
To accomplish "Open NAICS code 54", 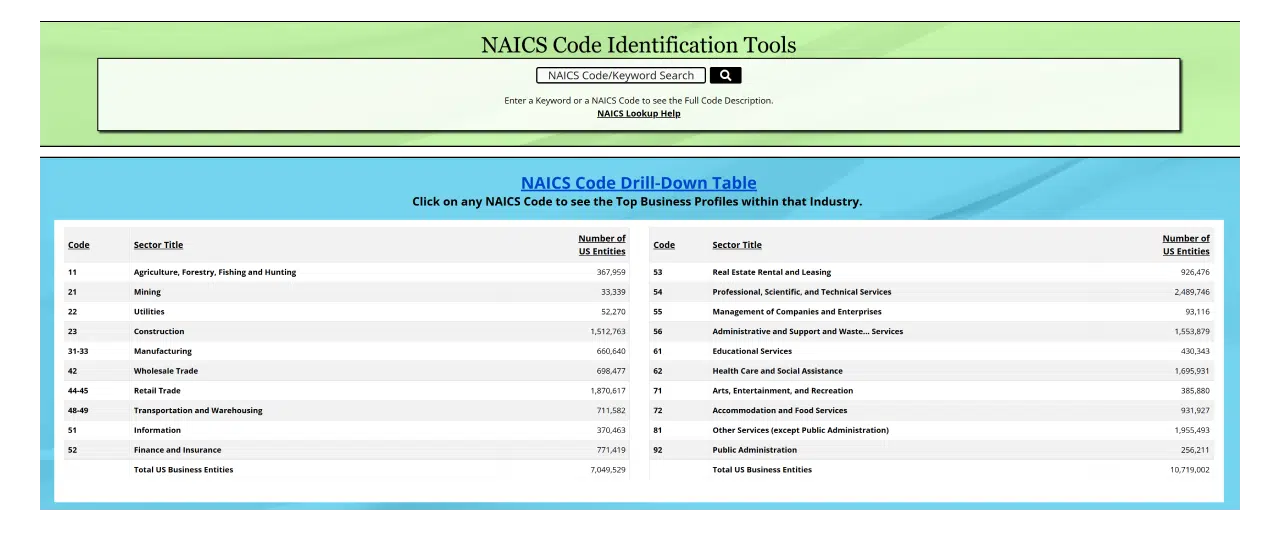I will (x=658, y=292).
